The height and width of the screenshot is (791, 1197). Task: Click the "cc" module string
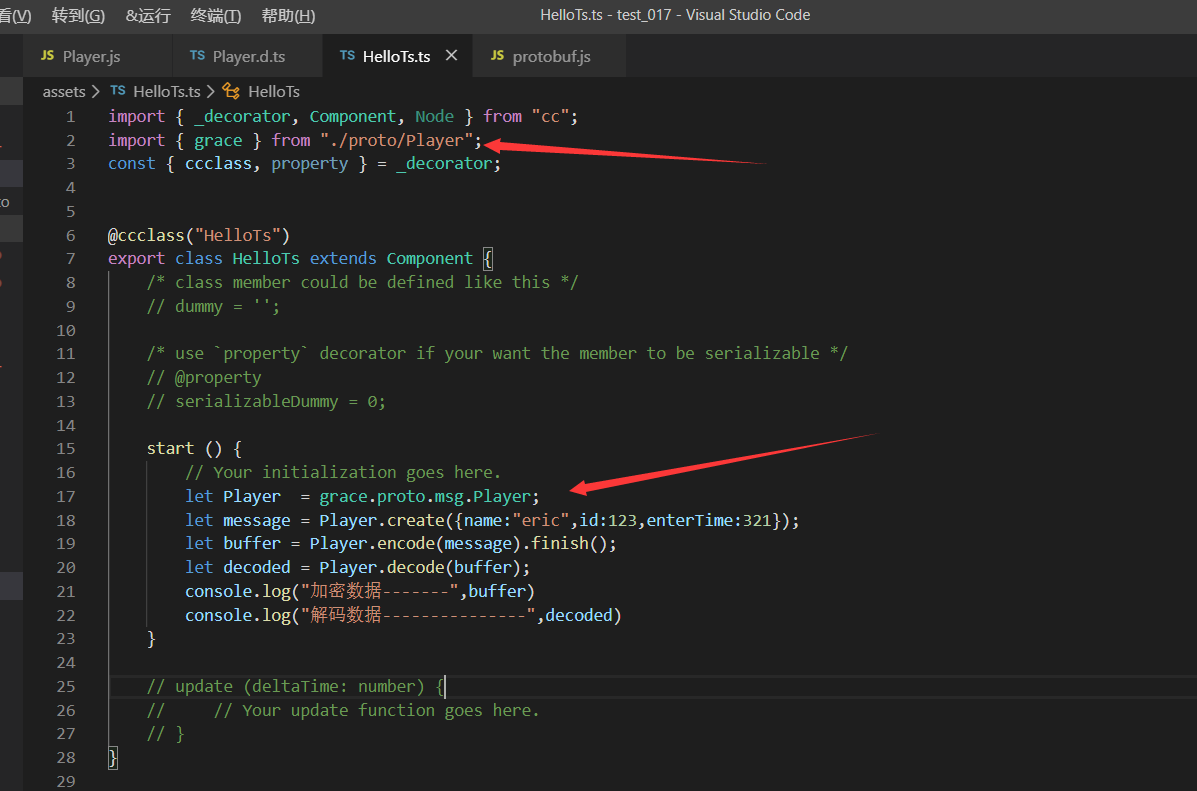pyautogui.click(x=550, y=117)
